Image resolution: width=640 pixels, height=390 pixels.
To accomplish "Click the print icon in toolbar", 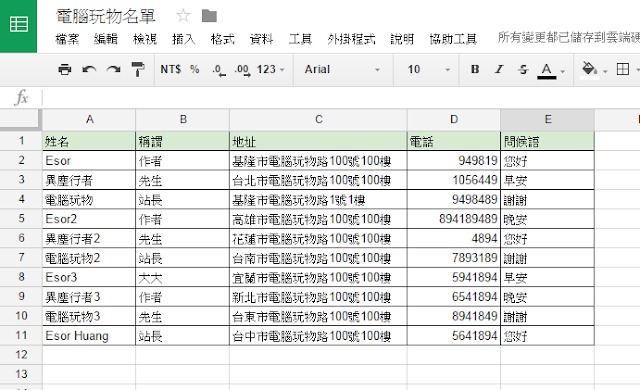I will tap(64, 69).
